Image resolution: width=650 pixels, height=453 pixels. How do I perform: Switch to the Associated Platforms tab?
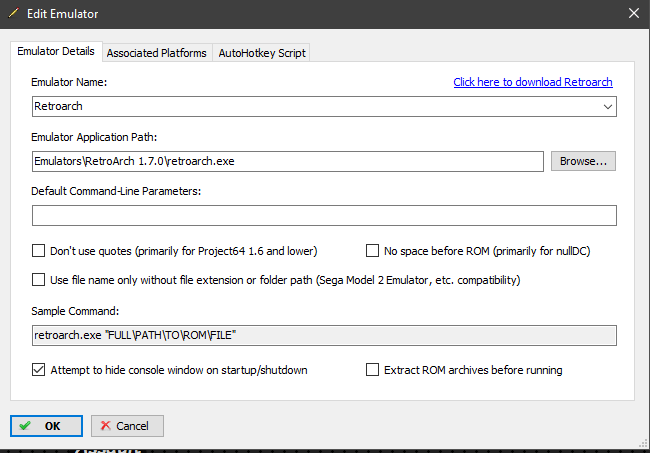[156, 53]
